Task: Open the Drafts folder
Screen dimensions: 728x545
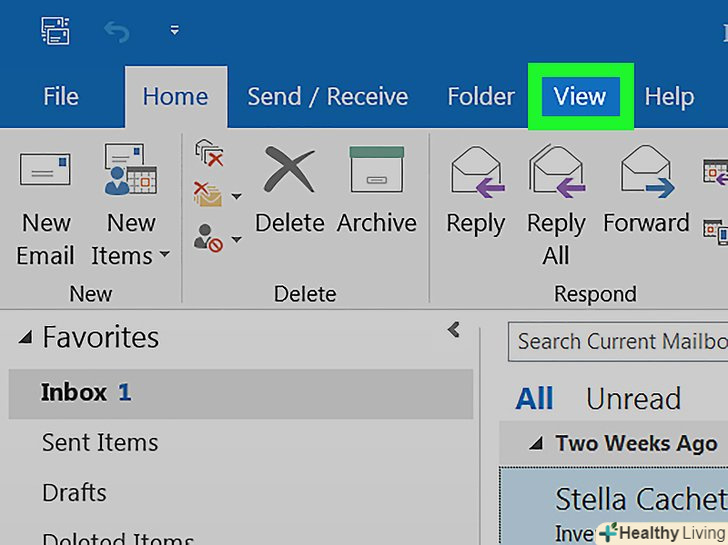Action: point(74,493)
